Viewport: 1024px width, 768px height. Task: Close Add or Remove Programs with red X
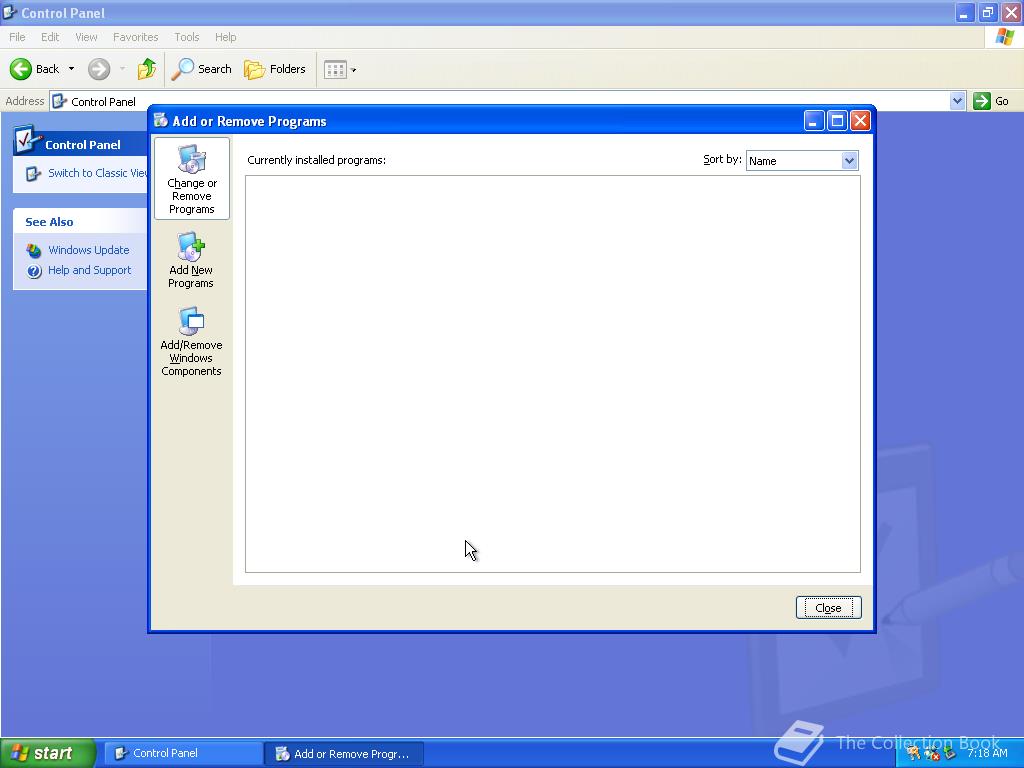click(861, 121)
